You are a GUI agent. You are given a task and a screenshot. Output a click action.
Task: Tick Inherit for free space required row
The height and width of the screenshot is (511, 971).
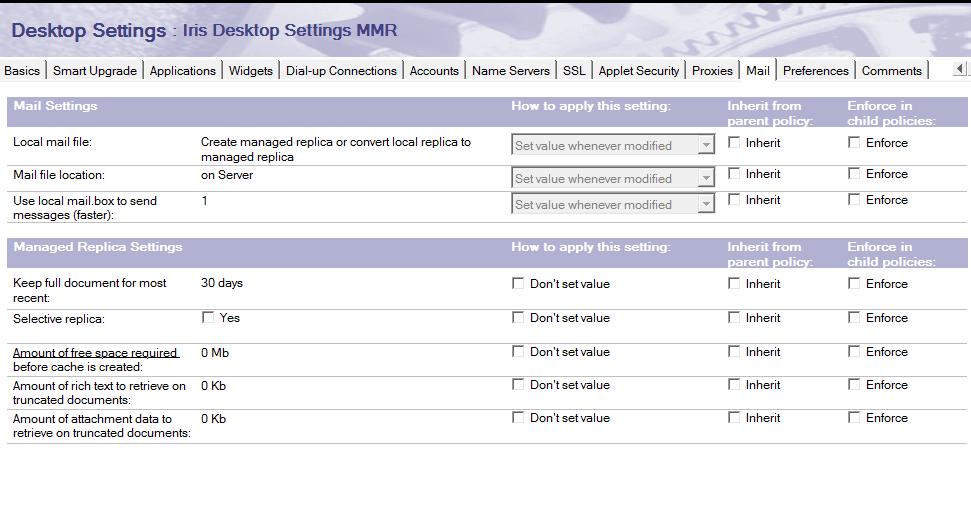(734, 351)
